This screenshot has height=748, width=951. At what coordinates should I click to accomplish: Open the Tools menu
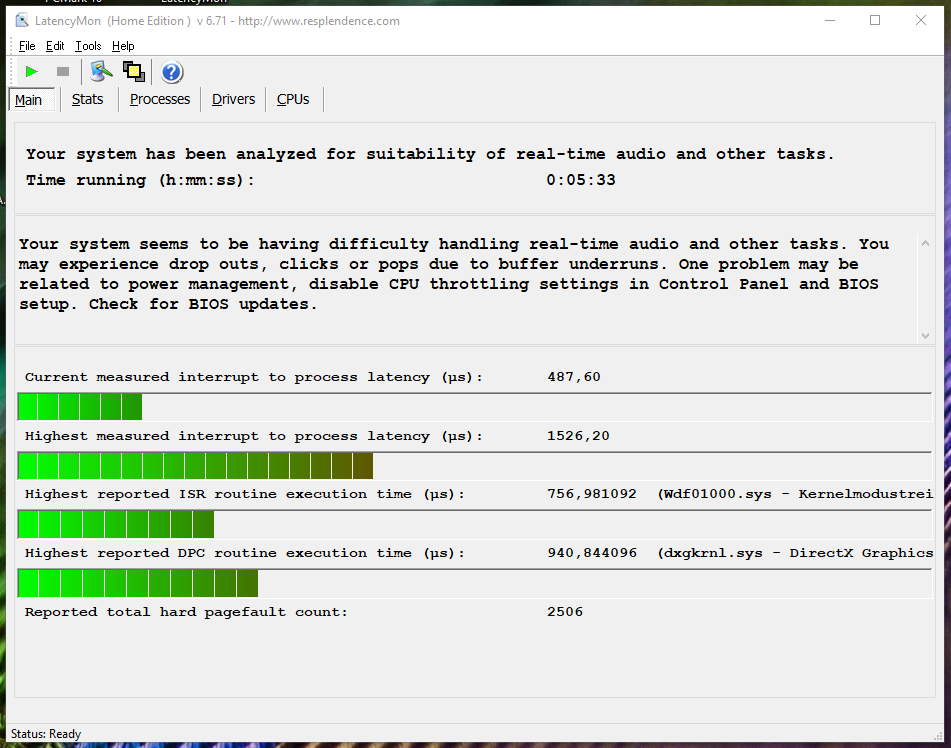tap(88, 46)
